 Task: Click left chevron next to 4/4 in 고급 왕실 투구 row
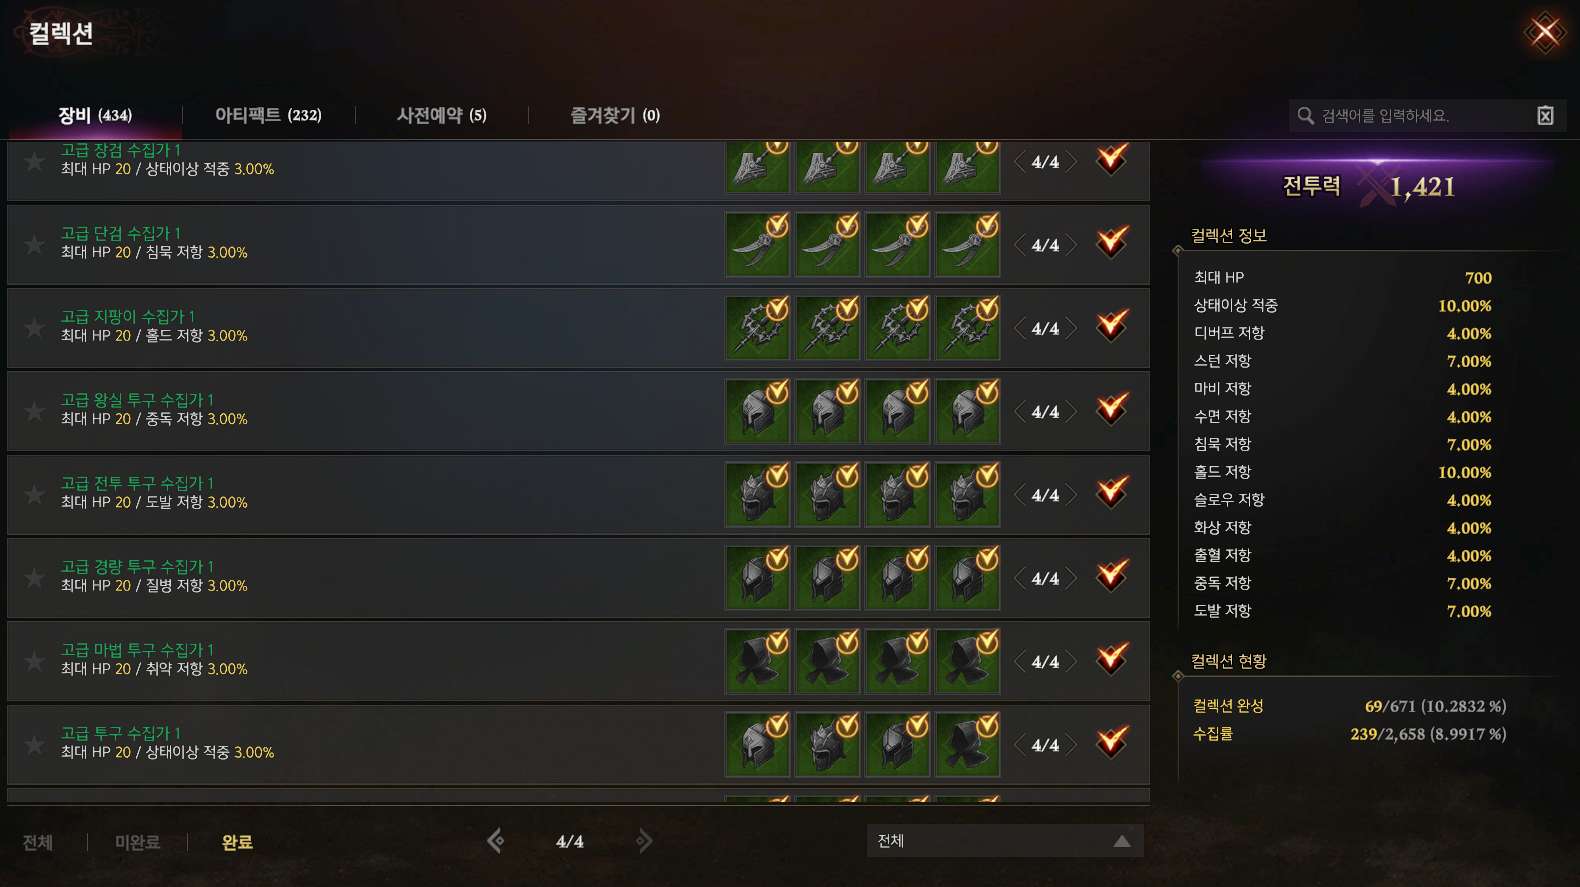pyautogui.click(x=1021, y=411)
